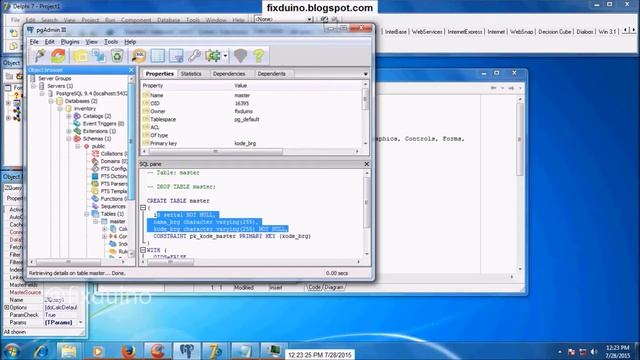Open the File menu in pgAdmin
Image resolution: width=640 pixels, height=360 pixels.
(34, 42)
